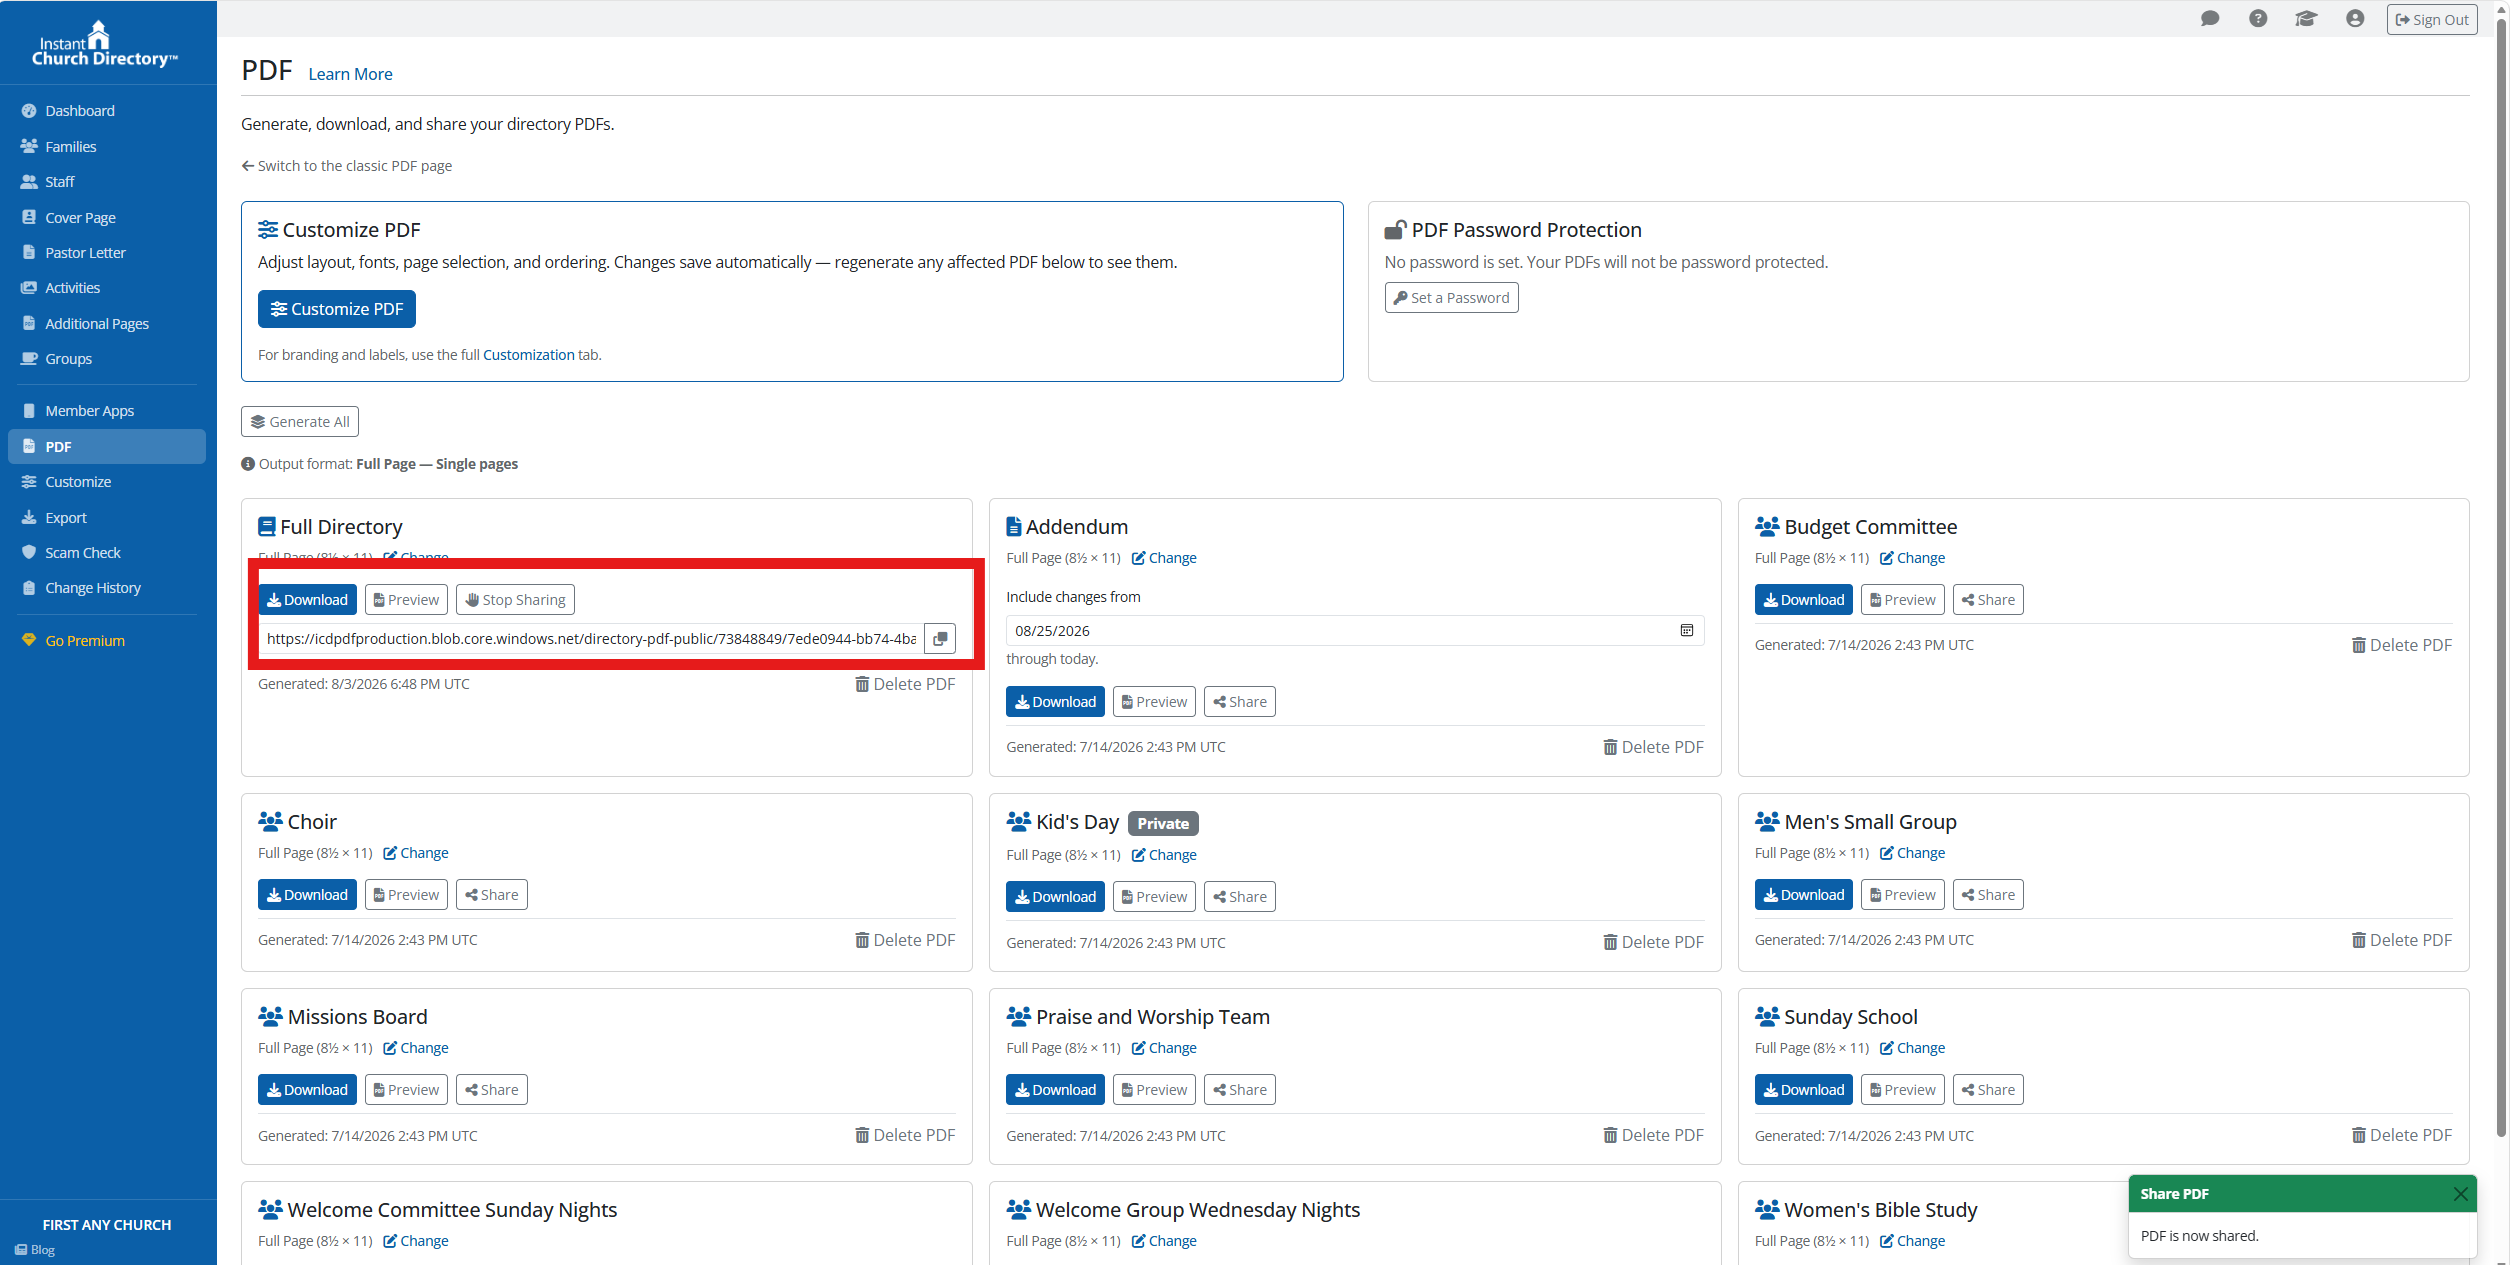Download the Budget Committee PDF
Screen dimensions: 2511x1265
tap(1804, 600)
